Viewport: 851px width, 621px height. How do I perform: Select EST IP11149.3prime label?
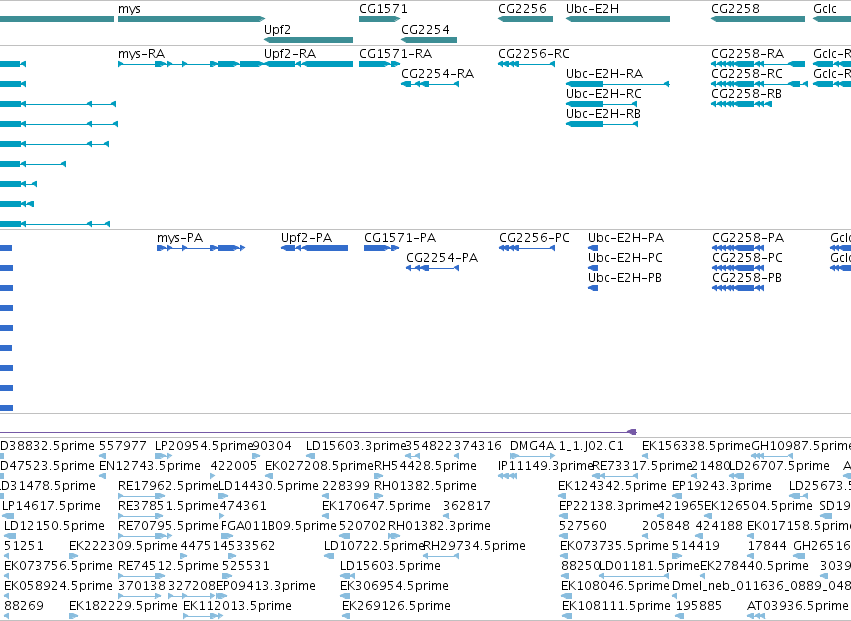pyautogui.click(x=545, y=466)
